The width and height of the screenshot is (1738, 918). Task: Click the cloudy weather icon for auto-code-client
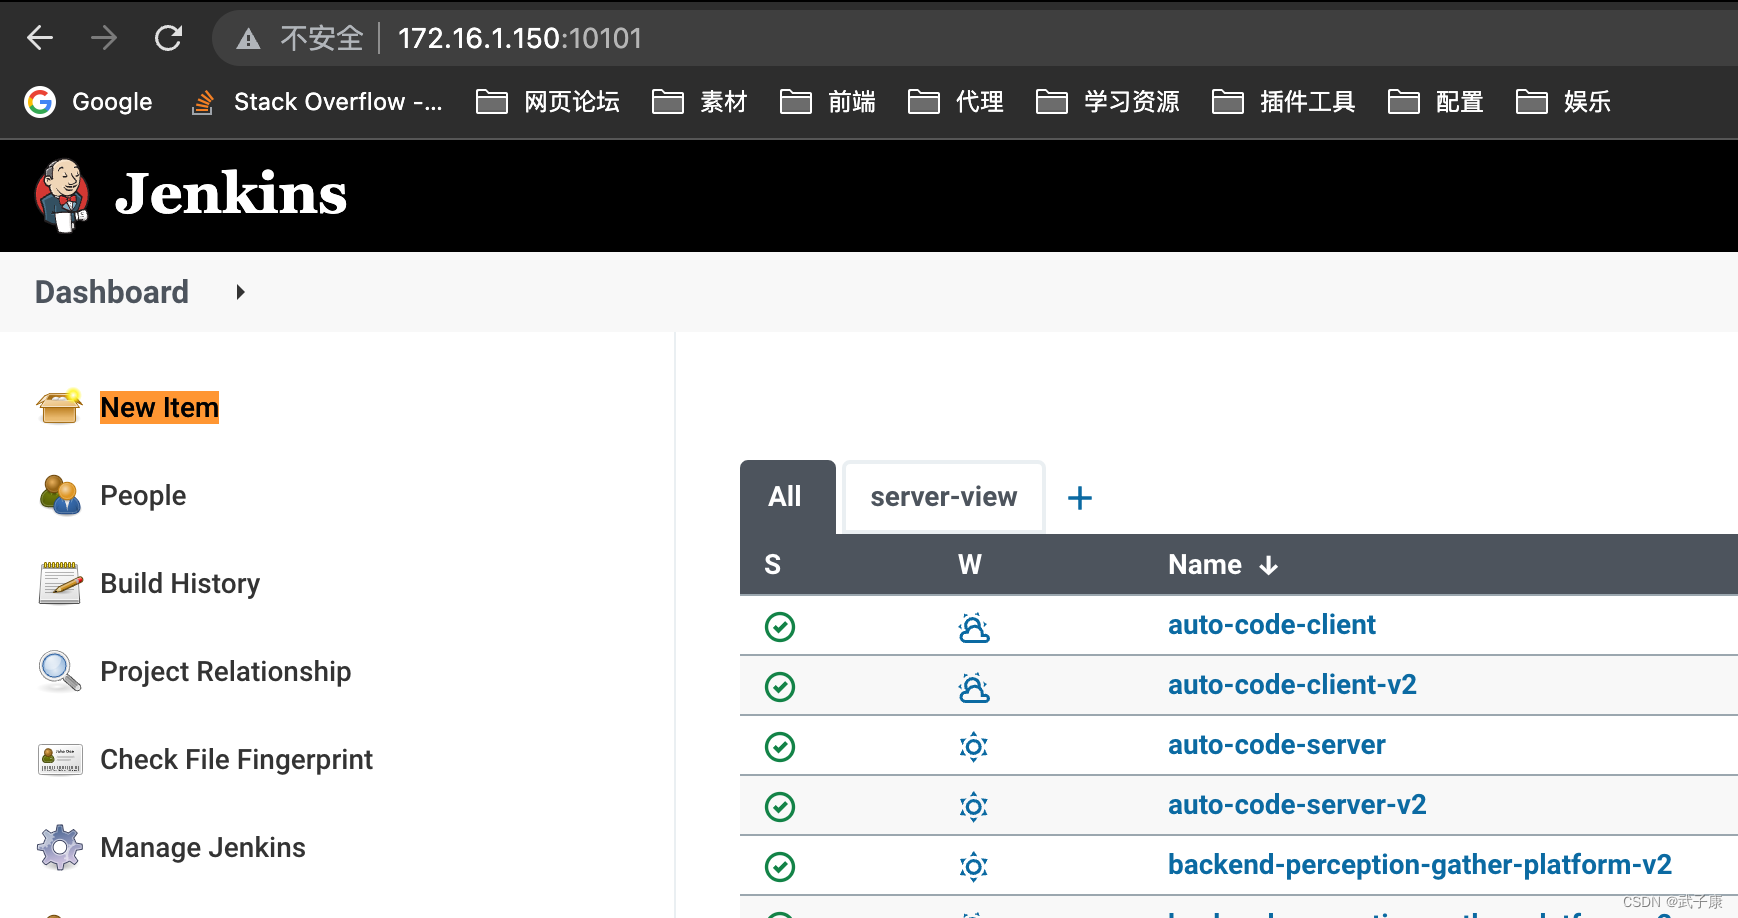pos(974,627)
